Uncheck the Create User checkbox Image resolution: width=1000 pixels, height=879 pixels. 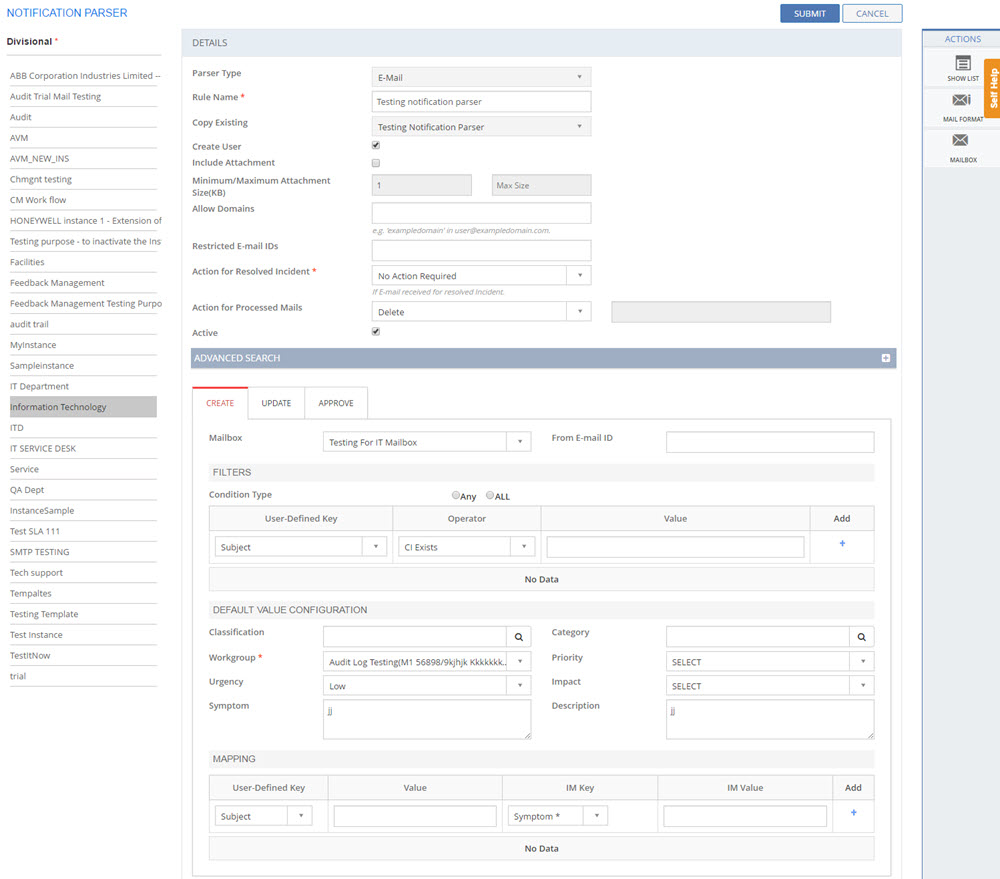[x=376, y=146]
